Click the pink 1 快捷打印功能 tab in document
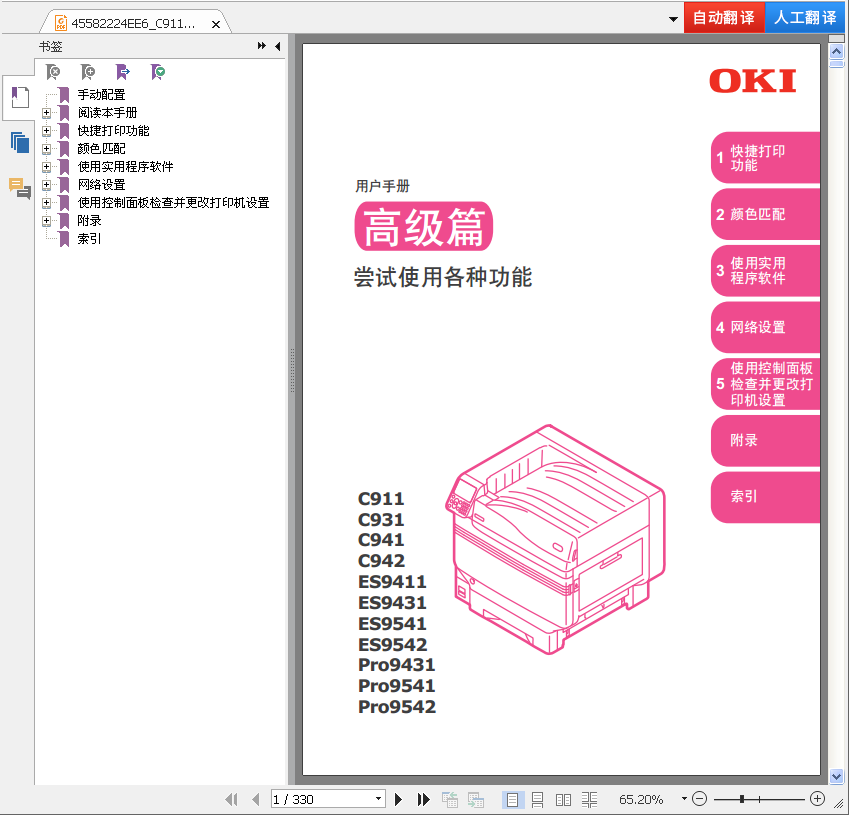 point(766,158)
